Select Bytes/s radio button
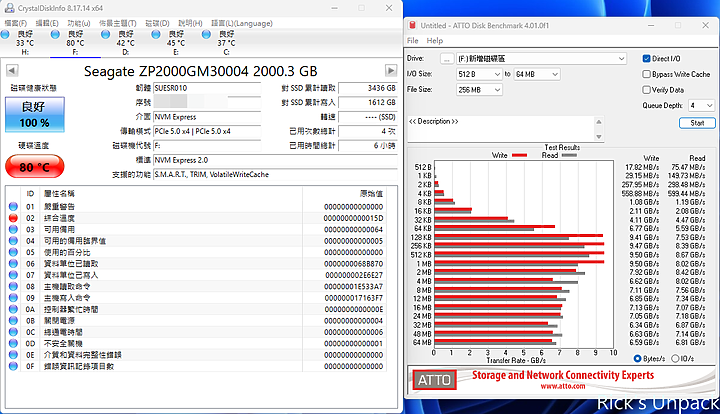This screenshot has width=720, height=414. click(637, 358)
